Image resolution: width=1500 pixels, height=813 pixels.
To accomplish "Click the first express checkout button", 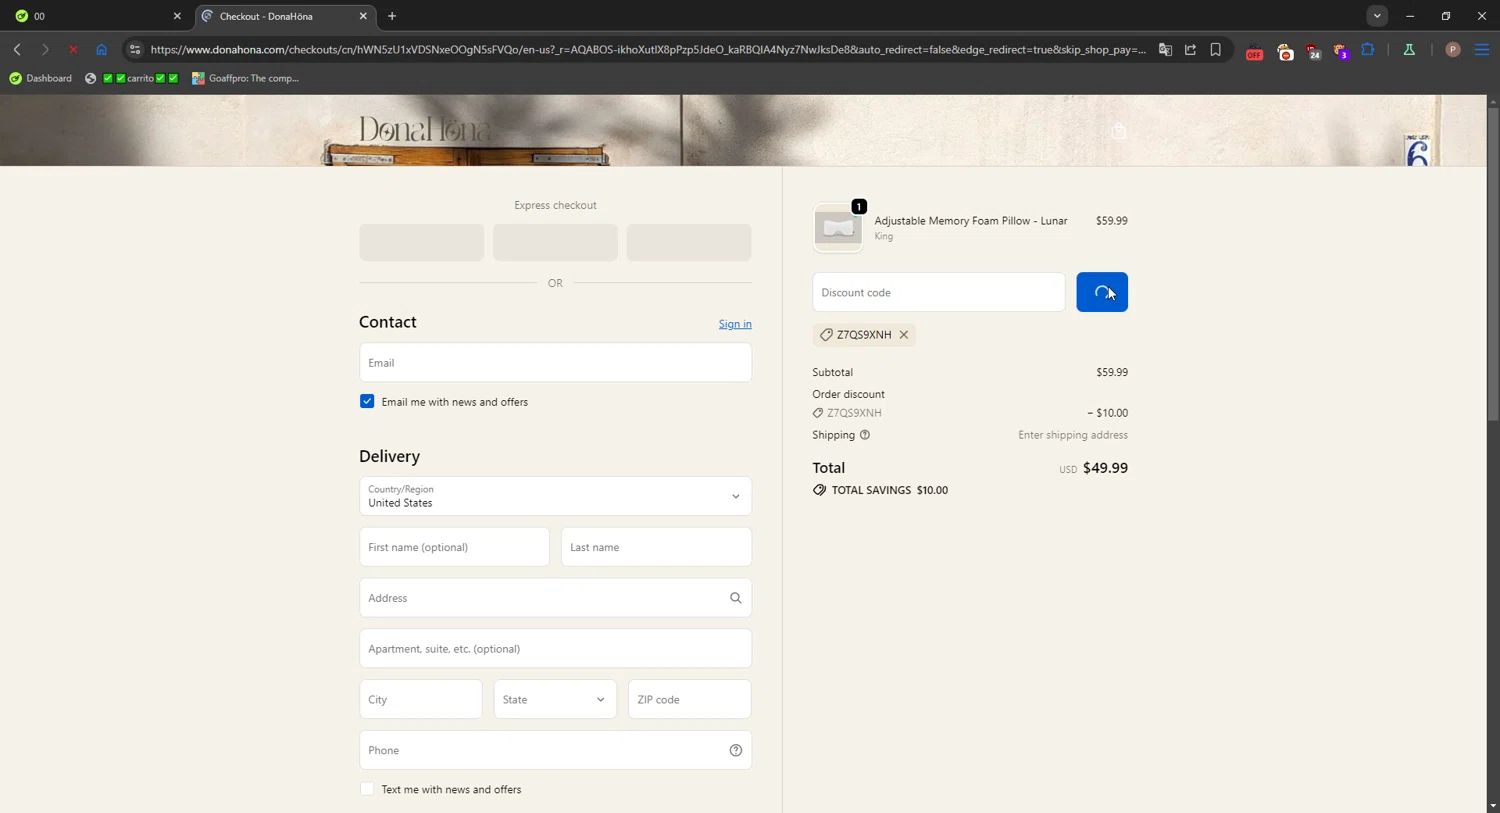I will [421, 242].
